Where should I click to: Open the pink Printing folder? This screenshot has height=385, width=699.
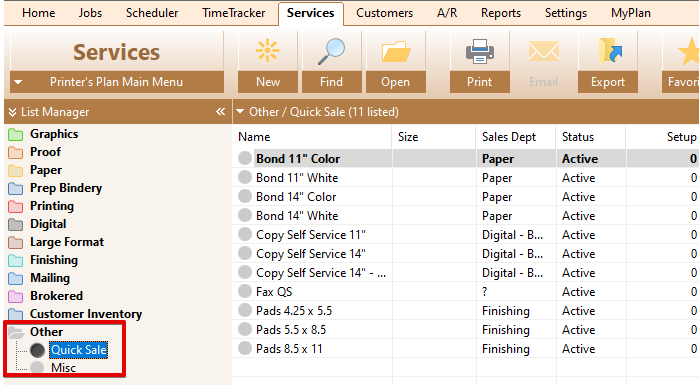point(16,206)
